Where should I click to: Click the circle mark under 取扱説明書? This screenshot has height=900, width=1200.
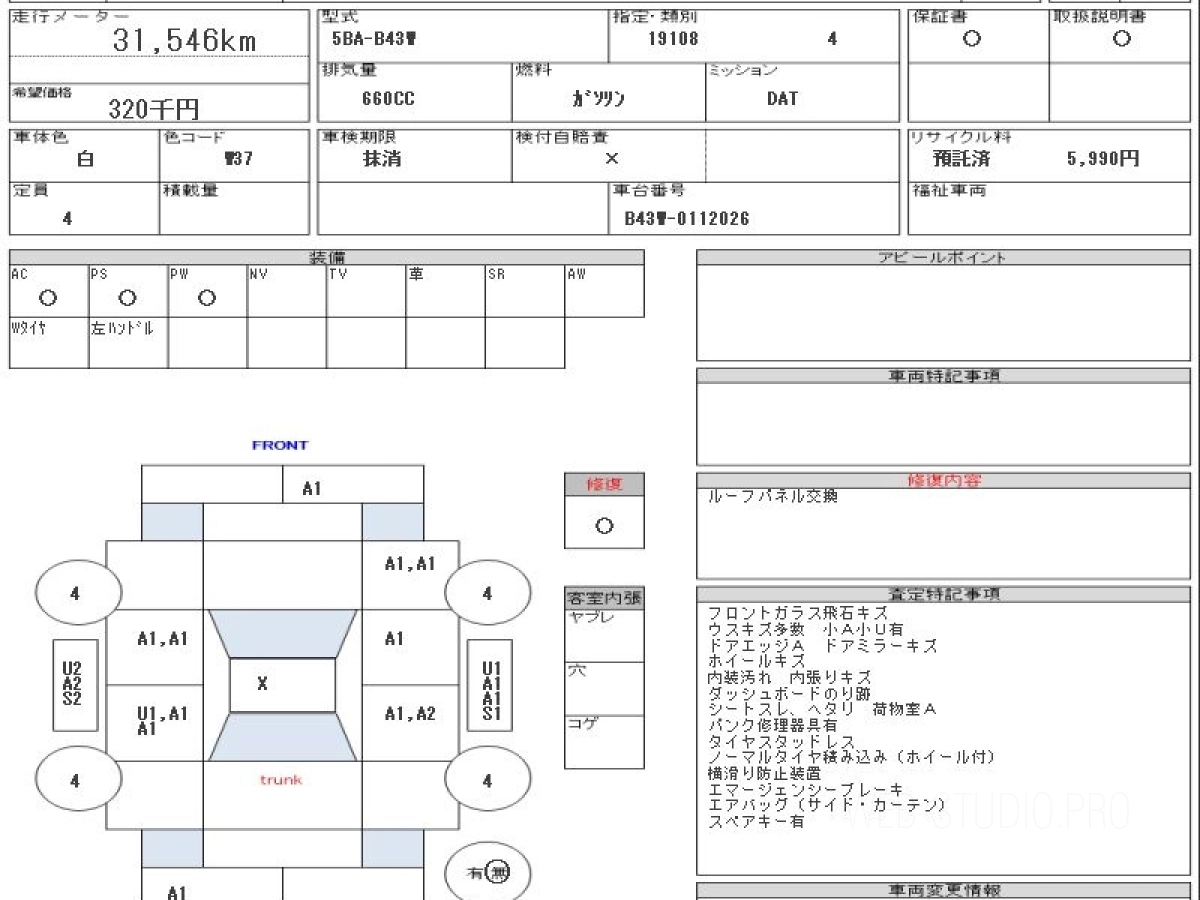click(x=1122, y=39)
